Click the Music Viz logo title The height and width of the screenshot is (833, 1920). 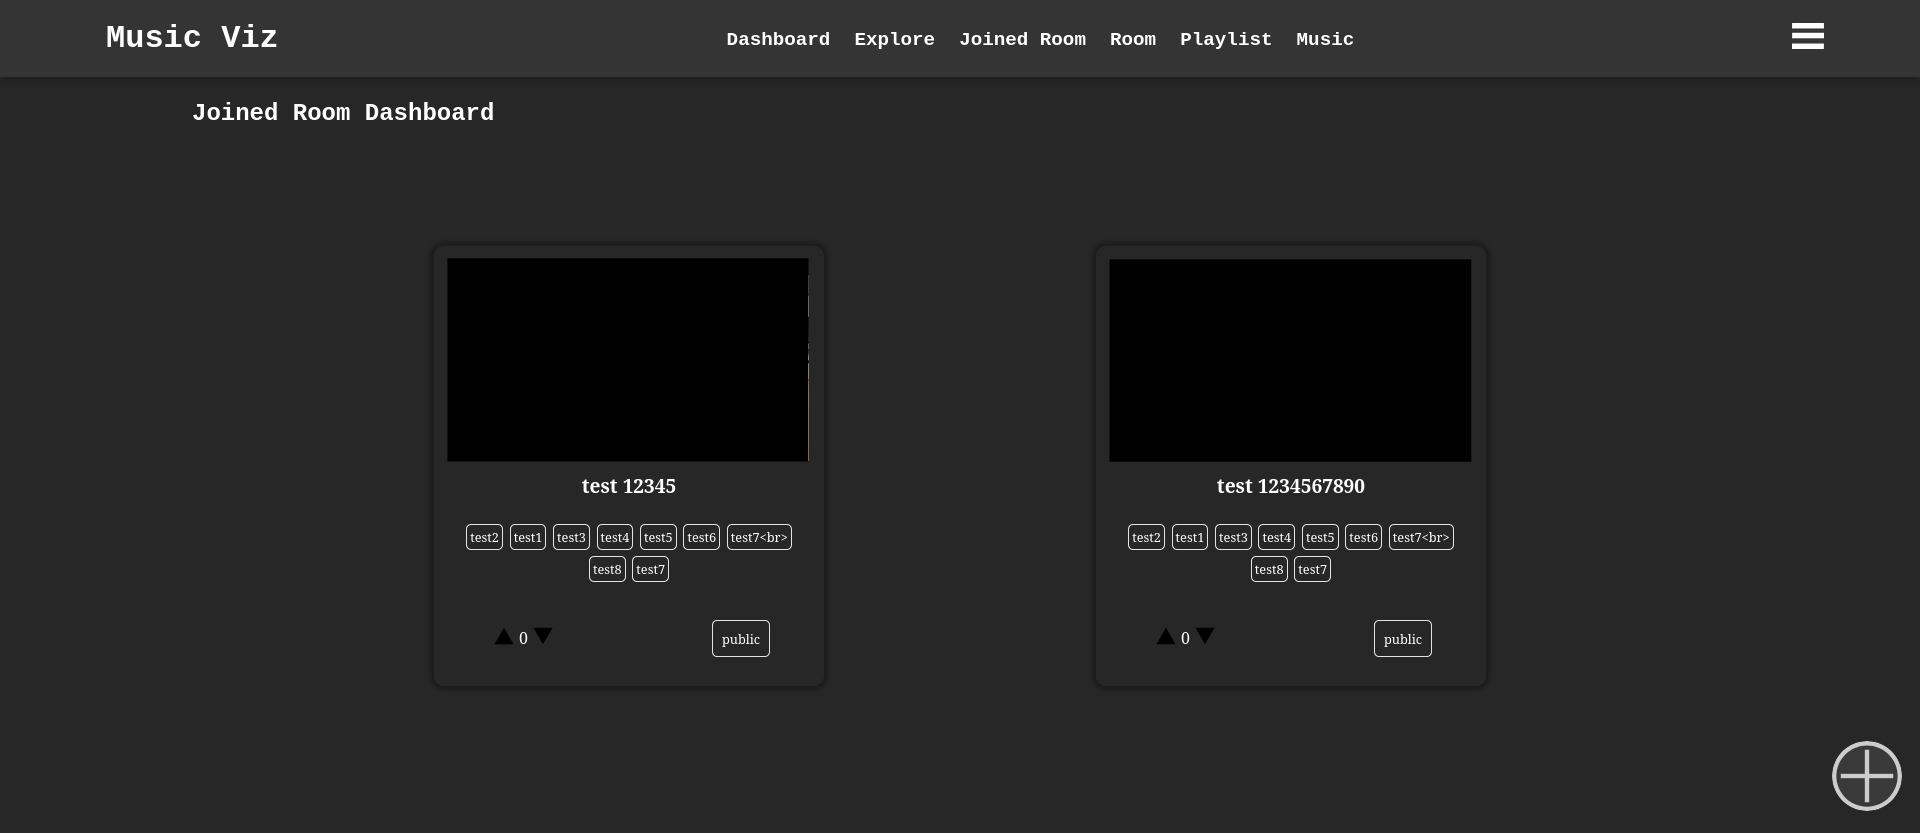click(x=192, y=38)
